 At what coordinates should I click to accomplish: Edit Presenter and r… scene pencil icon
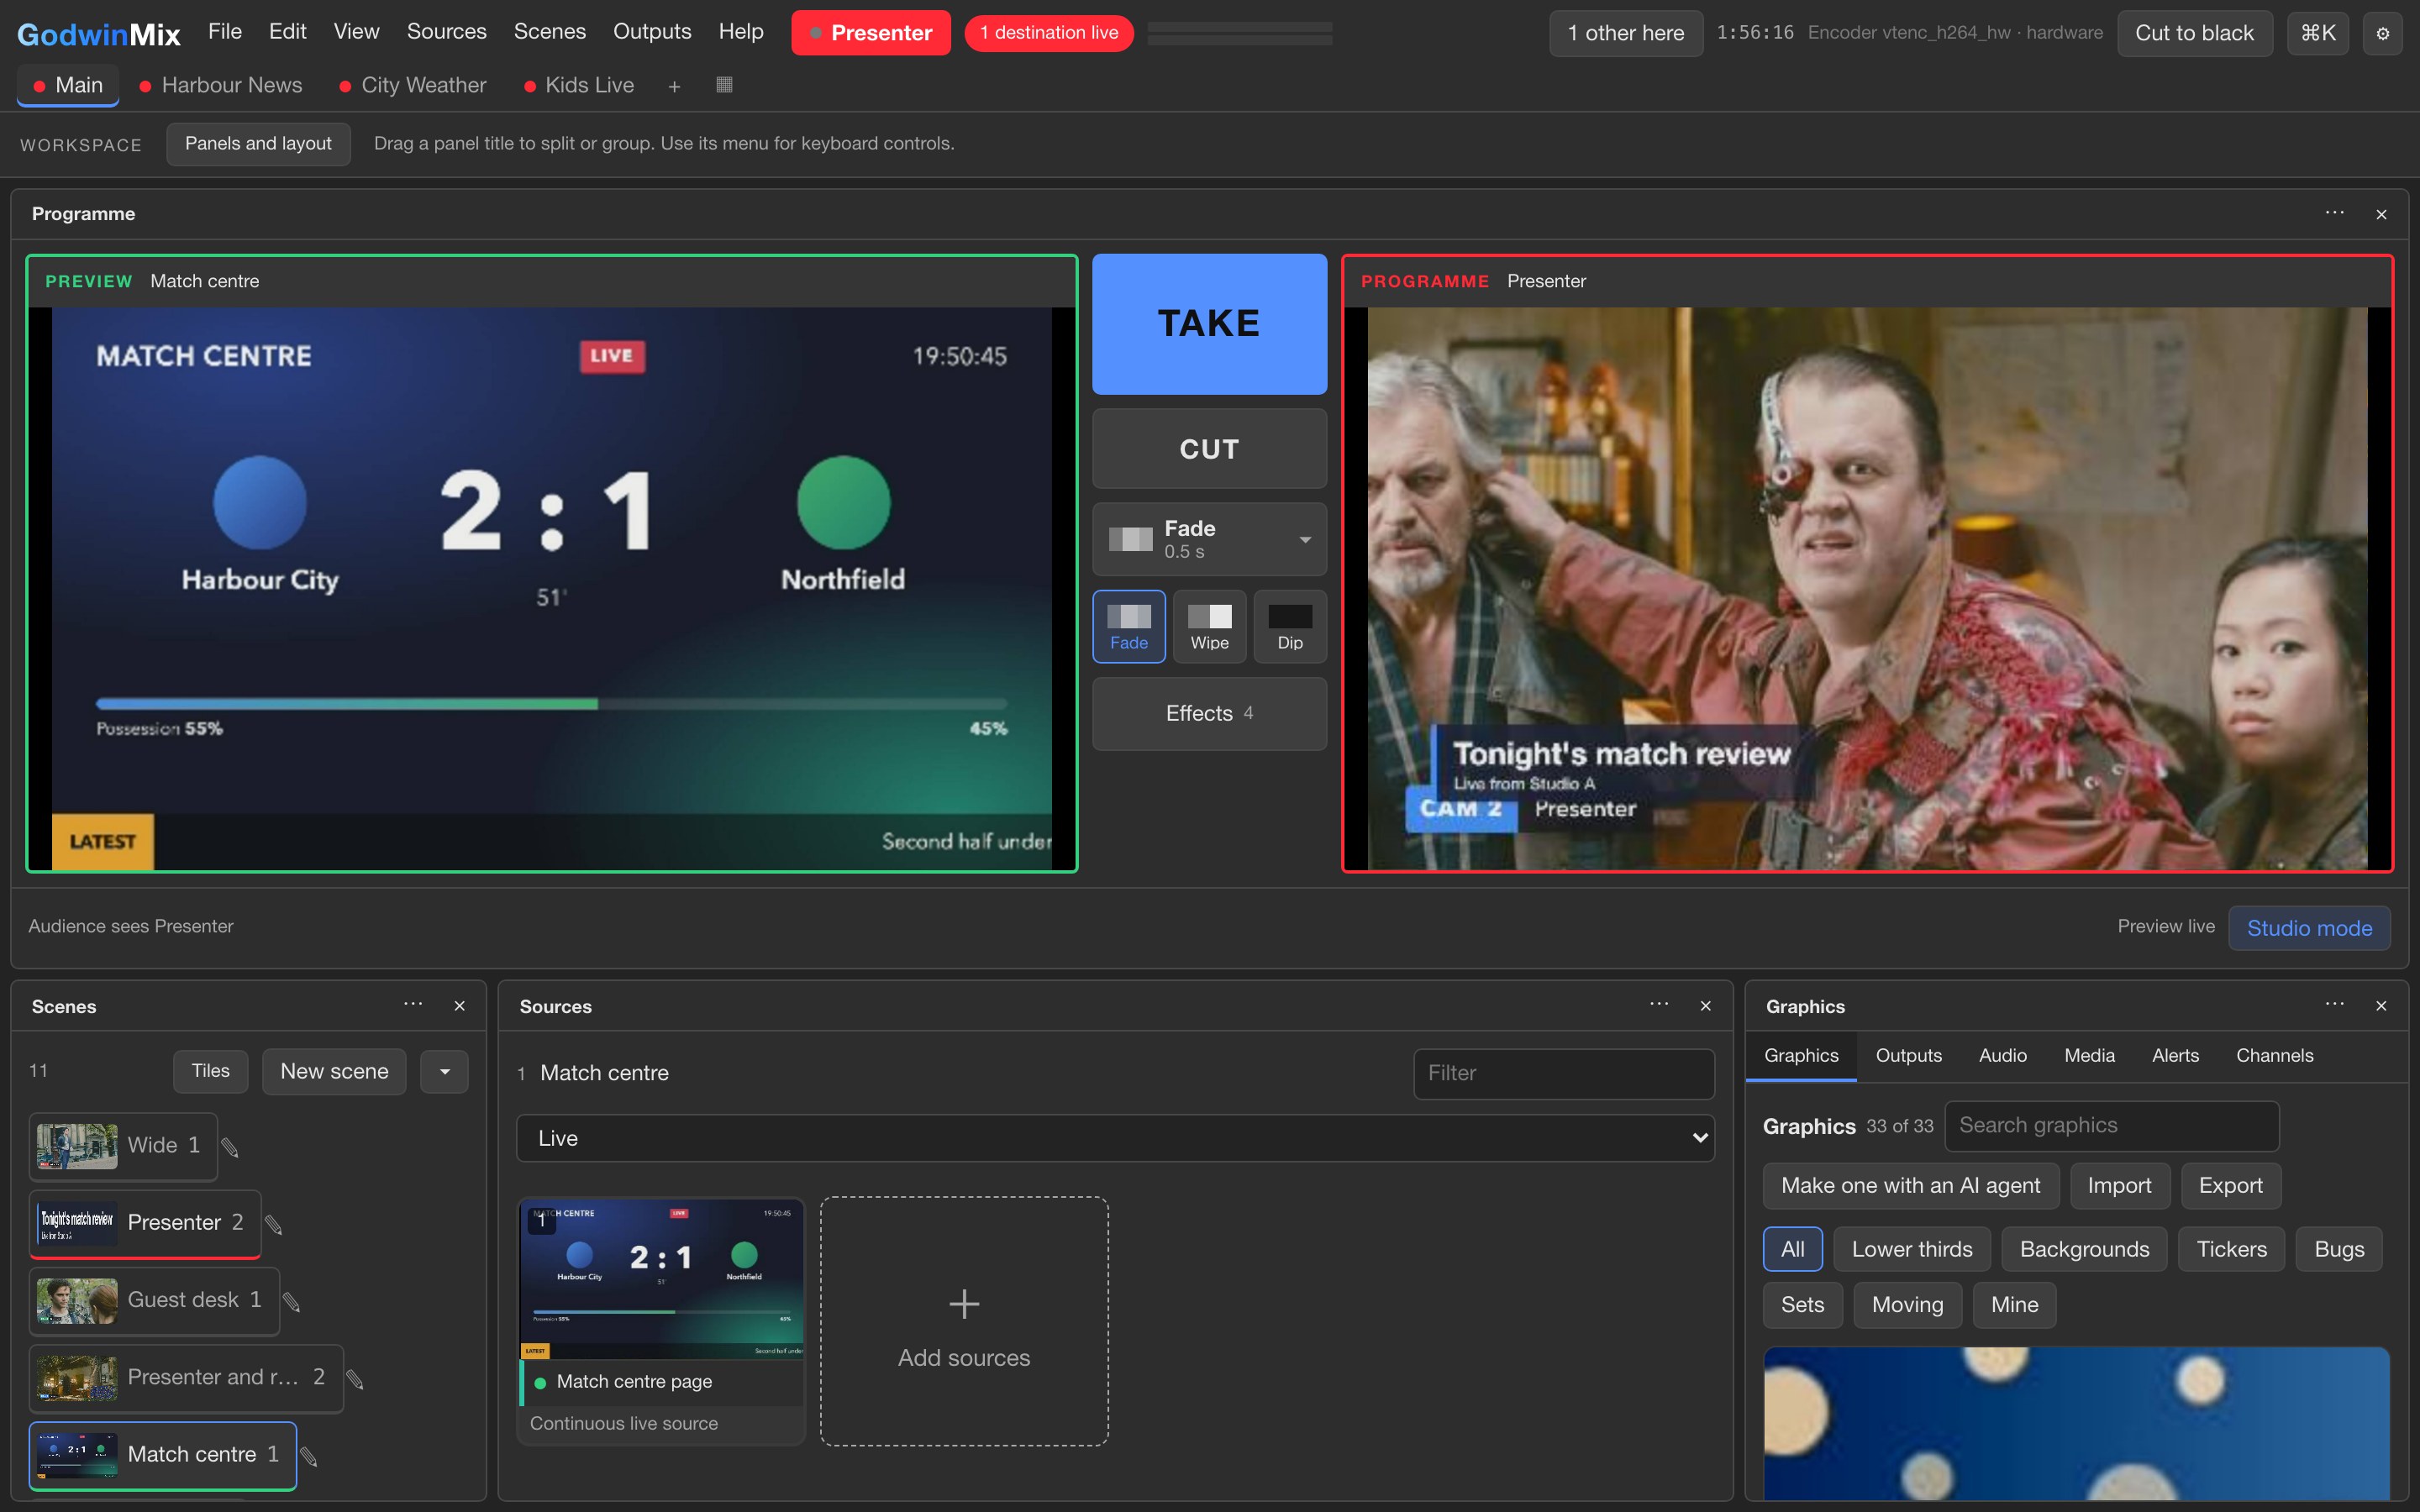pos(355,1379)
